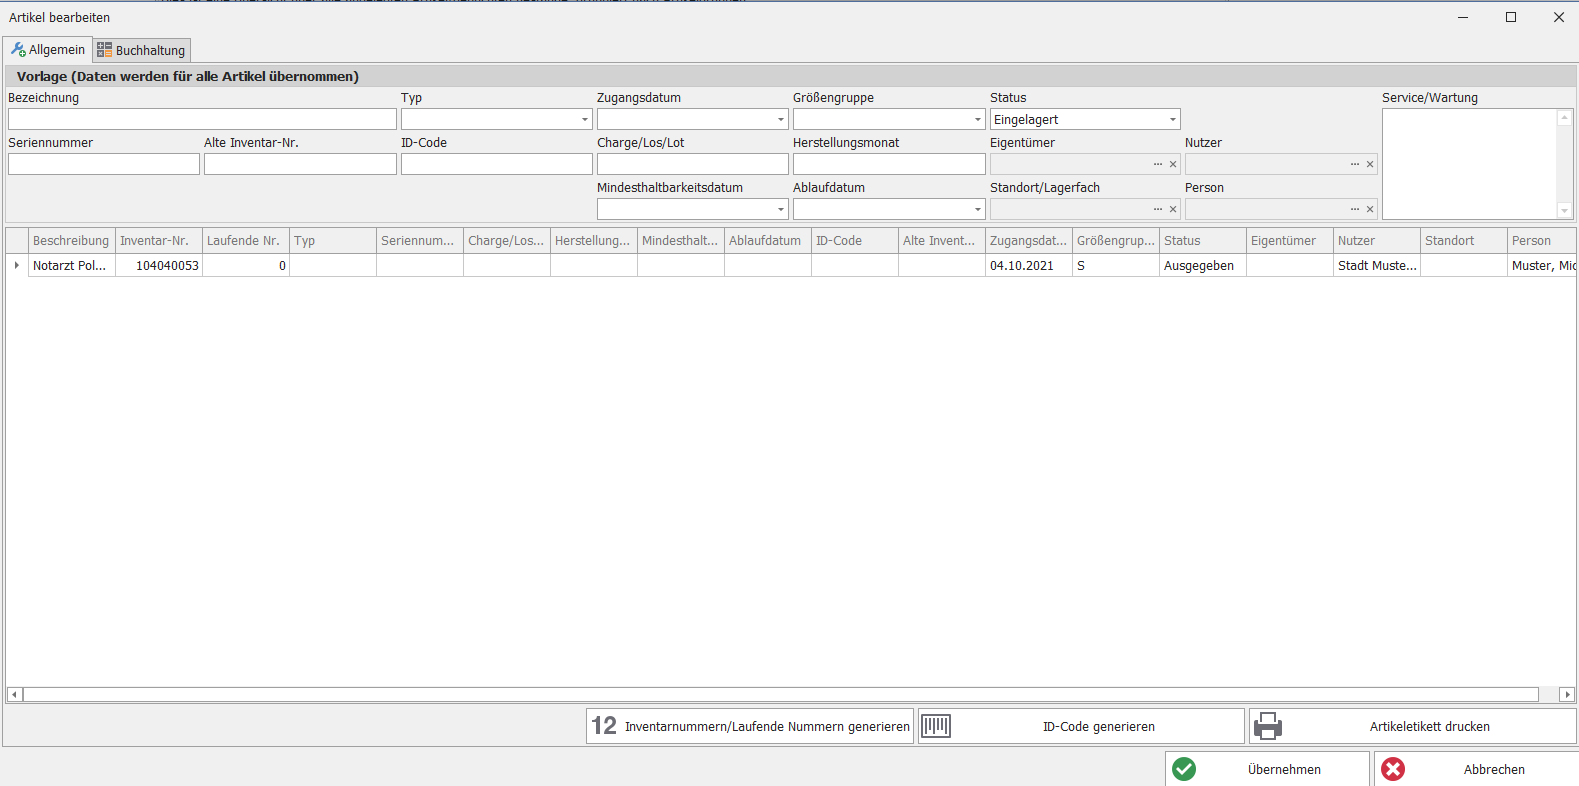Open the Status dropdown showing Eingelagert
Viewport: 1579px width, 786px height.
[1173, 120]
